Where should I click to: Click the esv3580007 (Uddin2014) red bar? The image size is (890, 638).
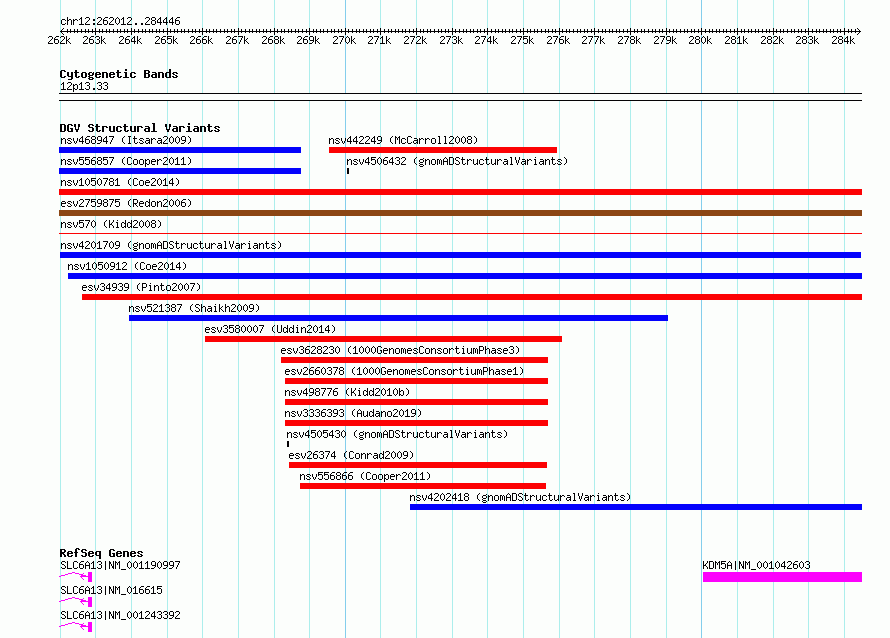pyautogui.click(x=383, y=339)
